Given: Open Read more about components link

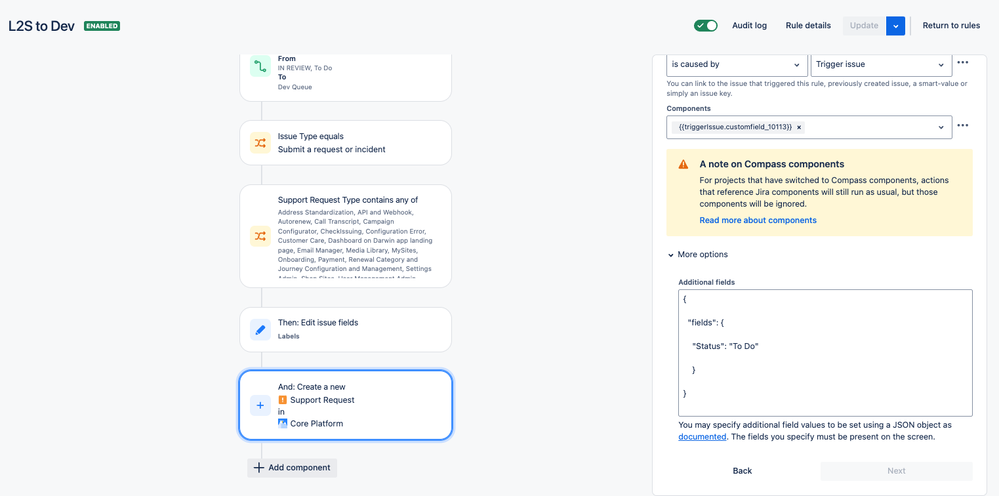Looking at the screenshot, I should click(758, 220).
